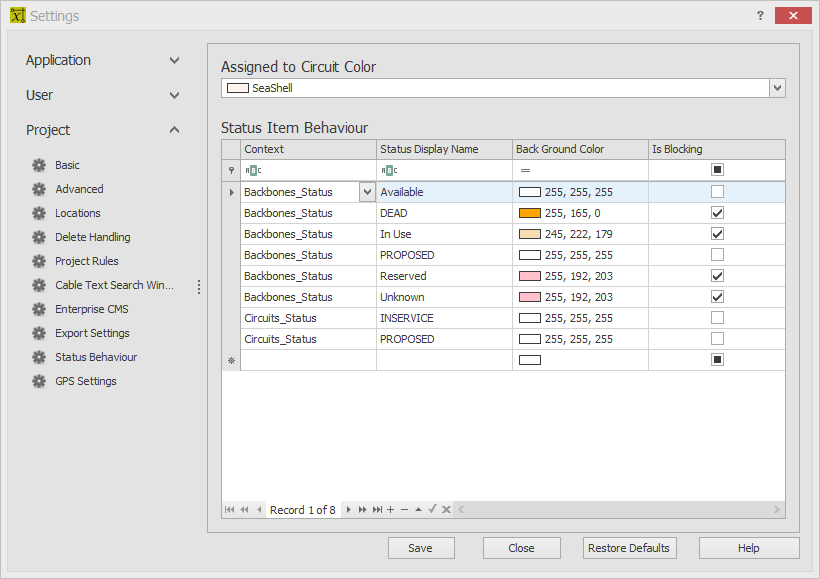Expand the Application section
Viewport: 820px width, 579px height.
click(x=175, y=61)
